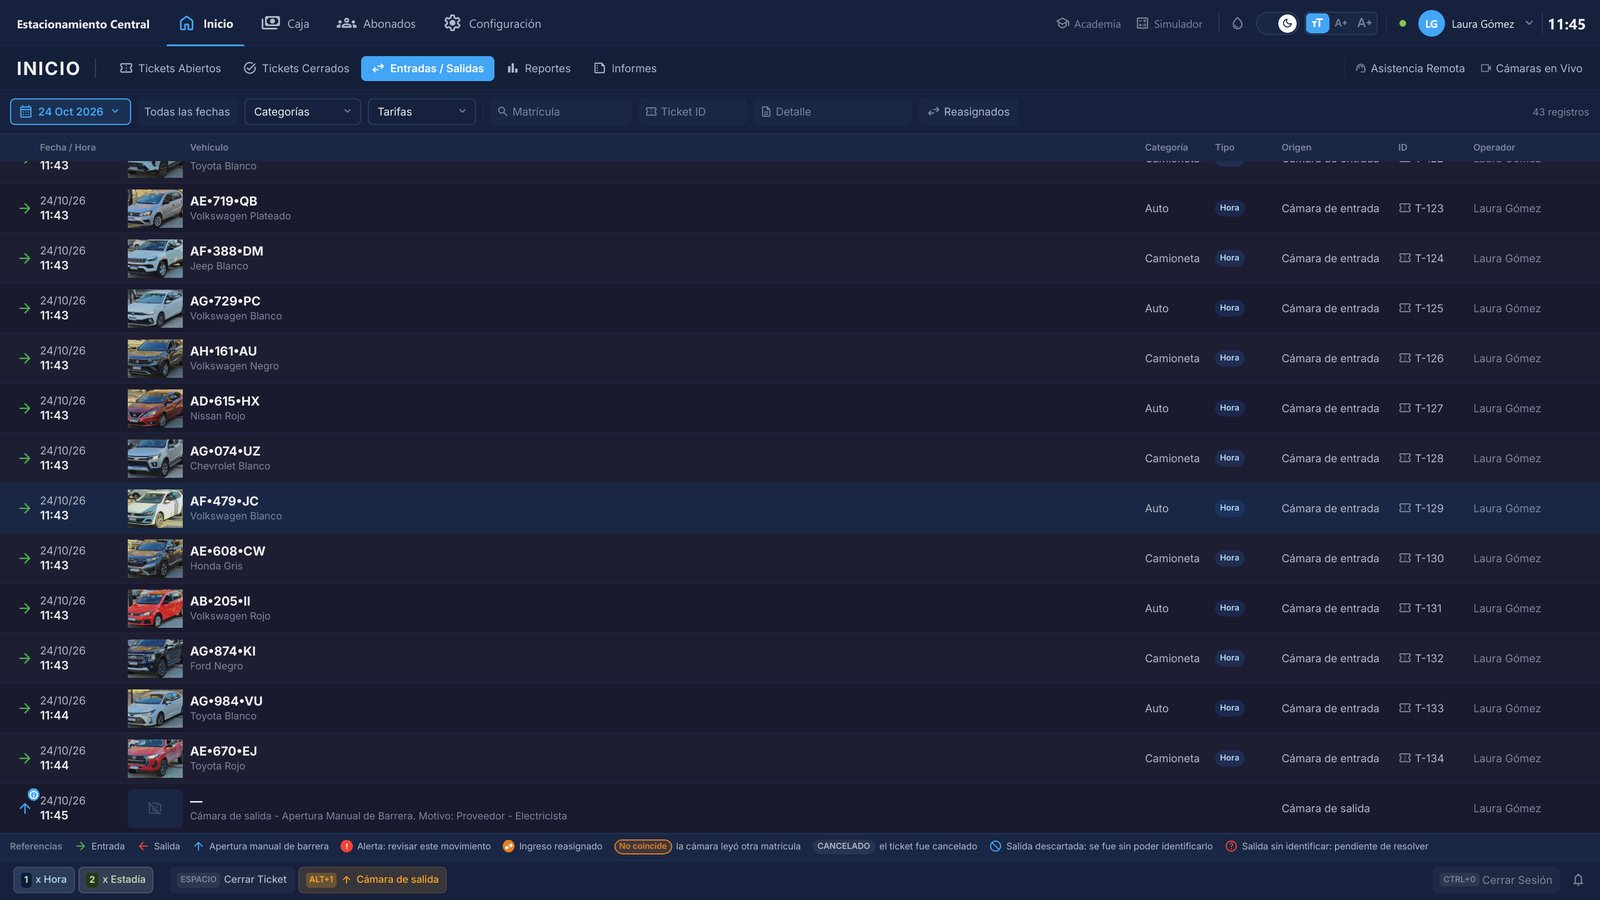The width and height of the screenshot is (1600, 900).
Task: Open Asistencia Remota
Action: (1409, 68)
